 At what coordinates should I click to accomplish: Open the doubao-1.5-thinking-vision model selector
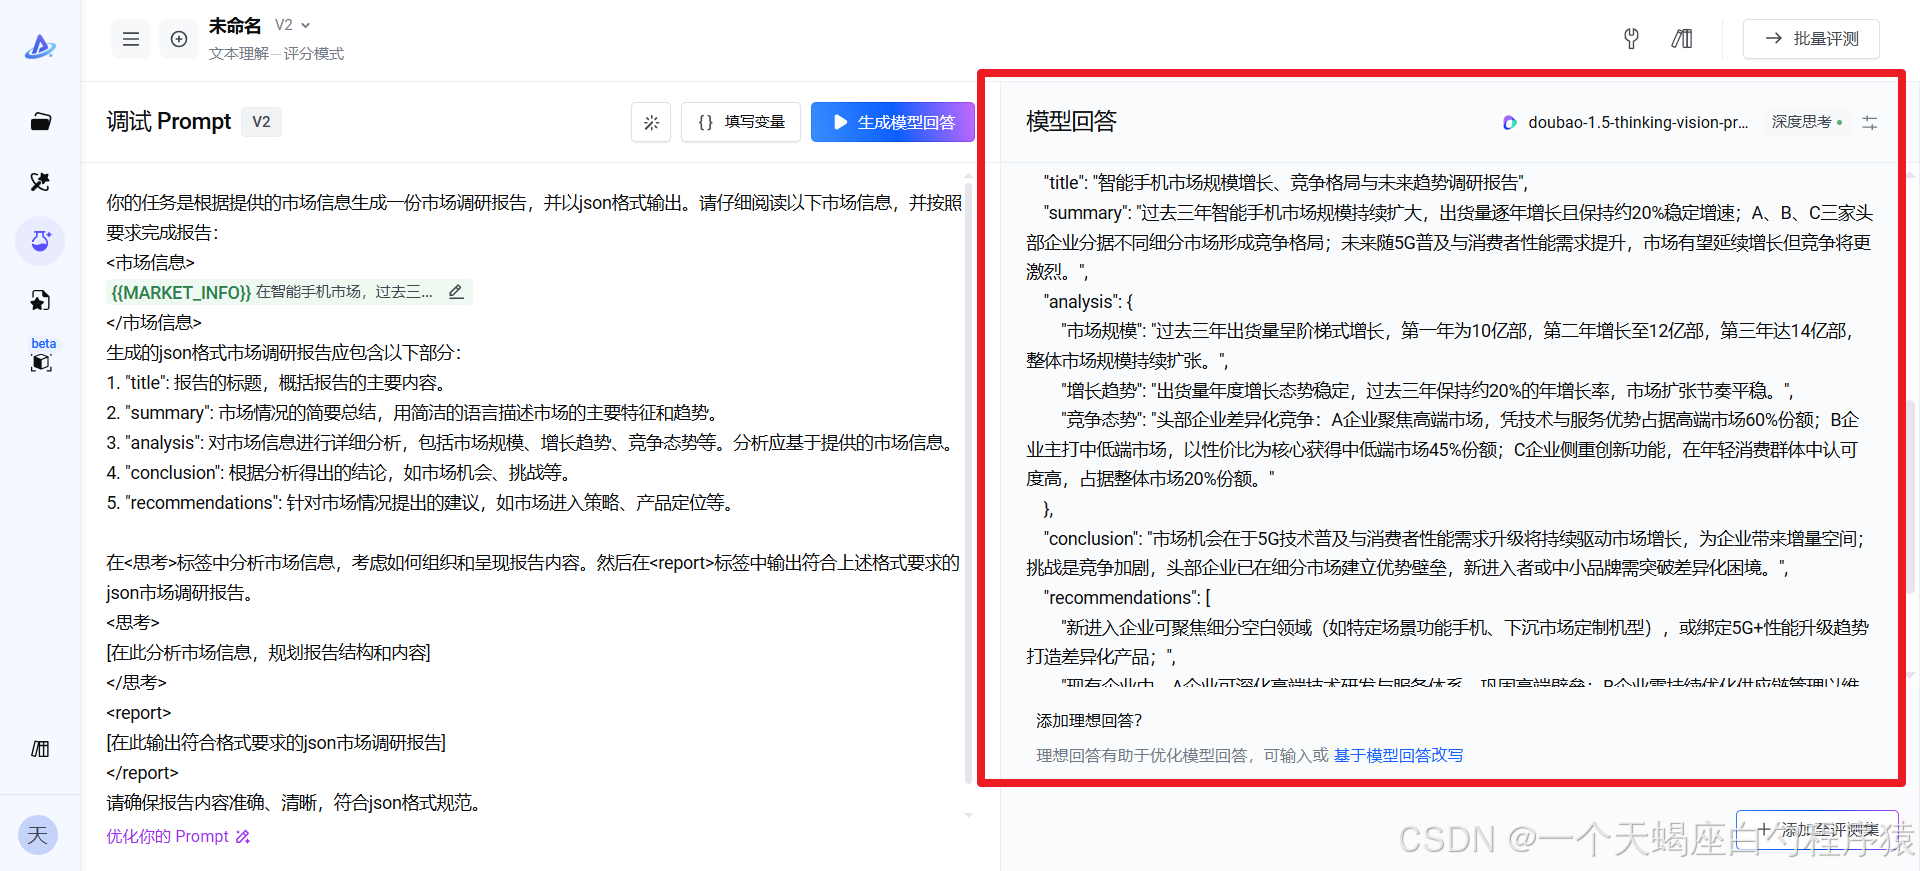1626,122
